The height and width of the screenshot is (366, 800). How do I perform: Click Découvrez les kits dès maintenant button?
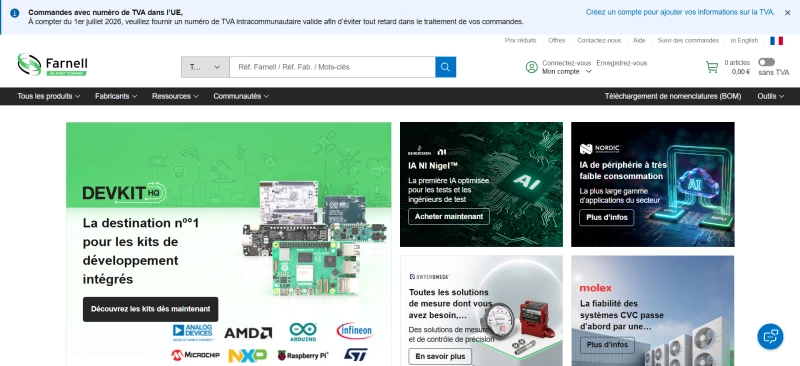click(x=151, y=309)
